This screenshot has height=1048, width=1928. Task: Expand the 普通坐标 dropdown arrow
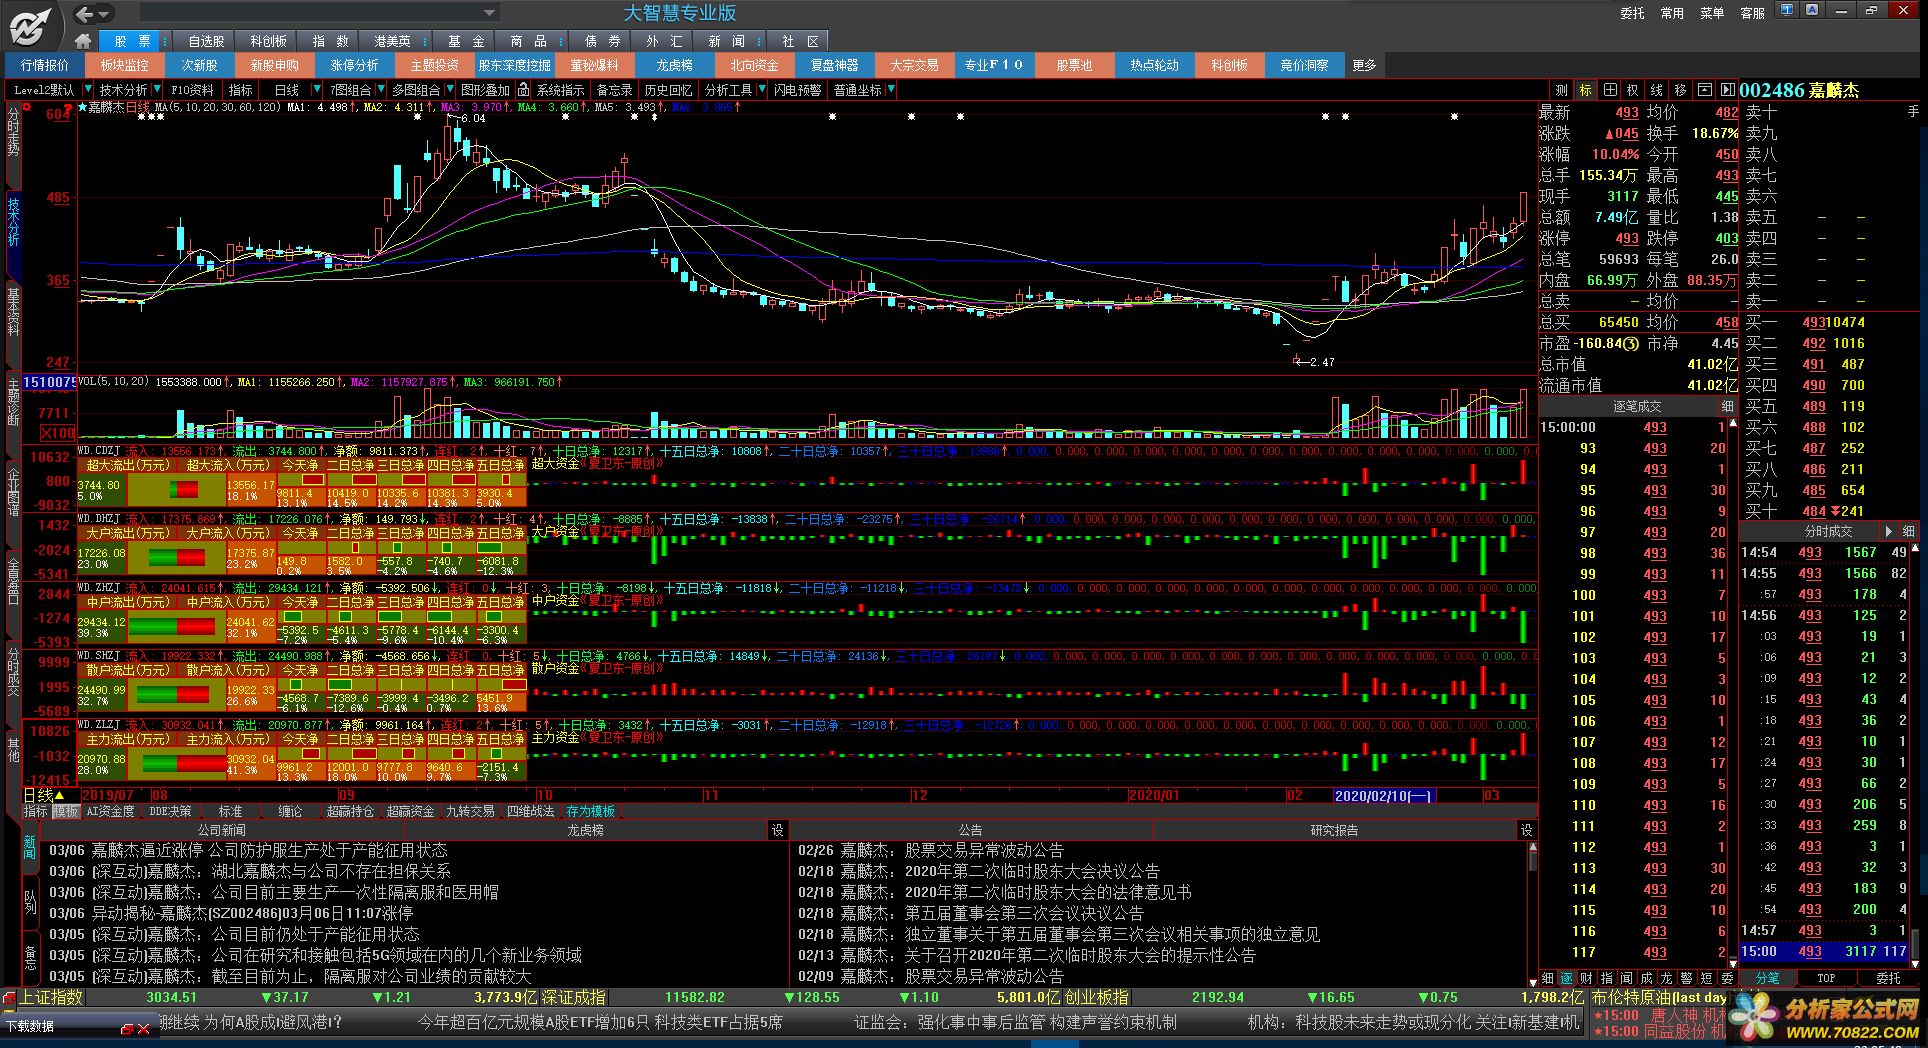click(x=890, y=90)
